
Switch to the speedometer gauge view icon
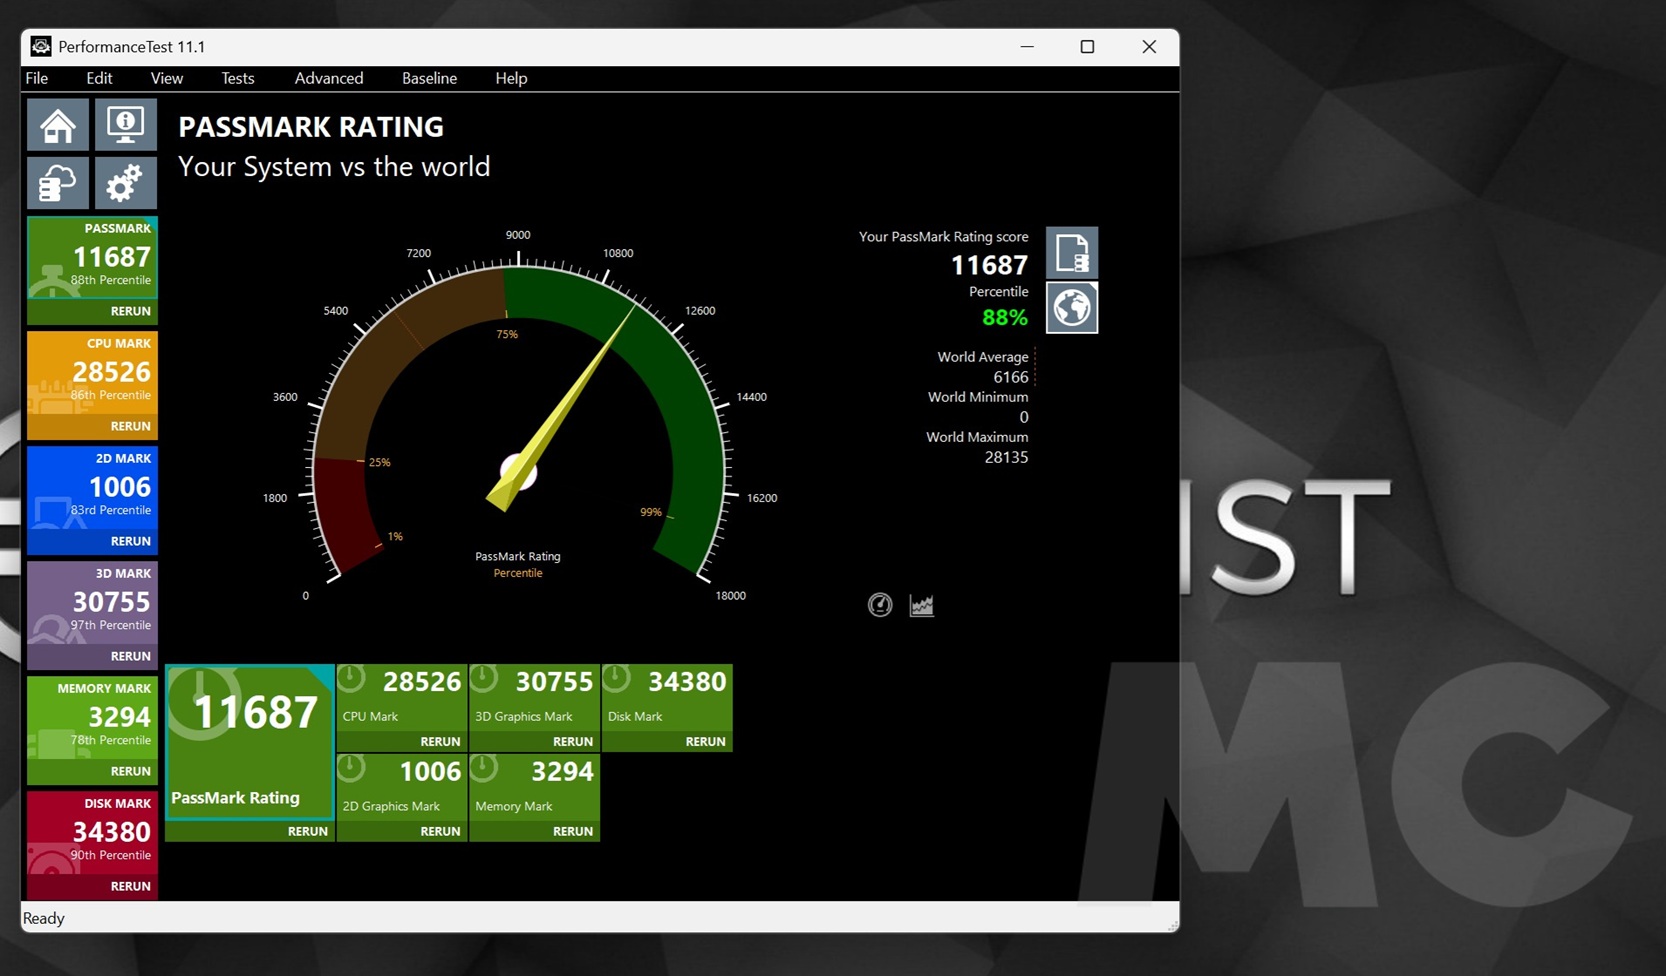tap(880, 604)
